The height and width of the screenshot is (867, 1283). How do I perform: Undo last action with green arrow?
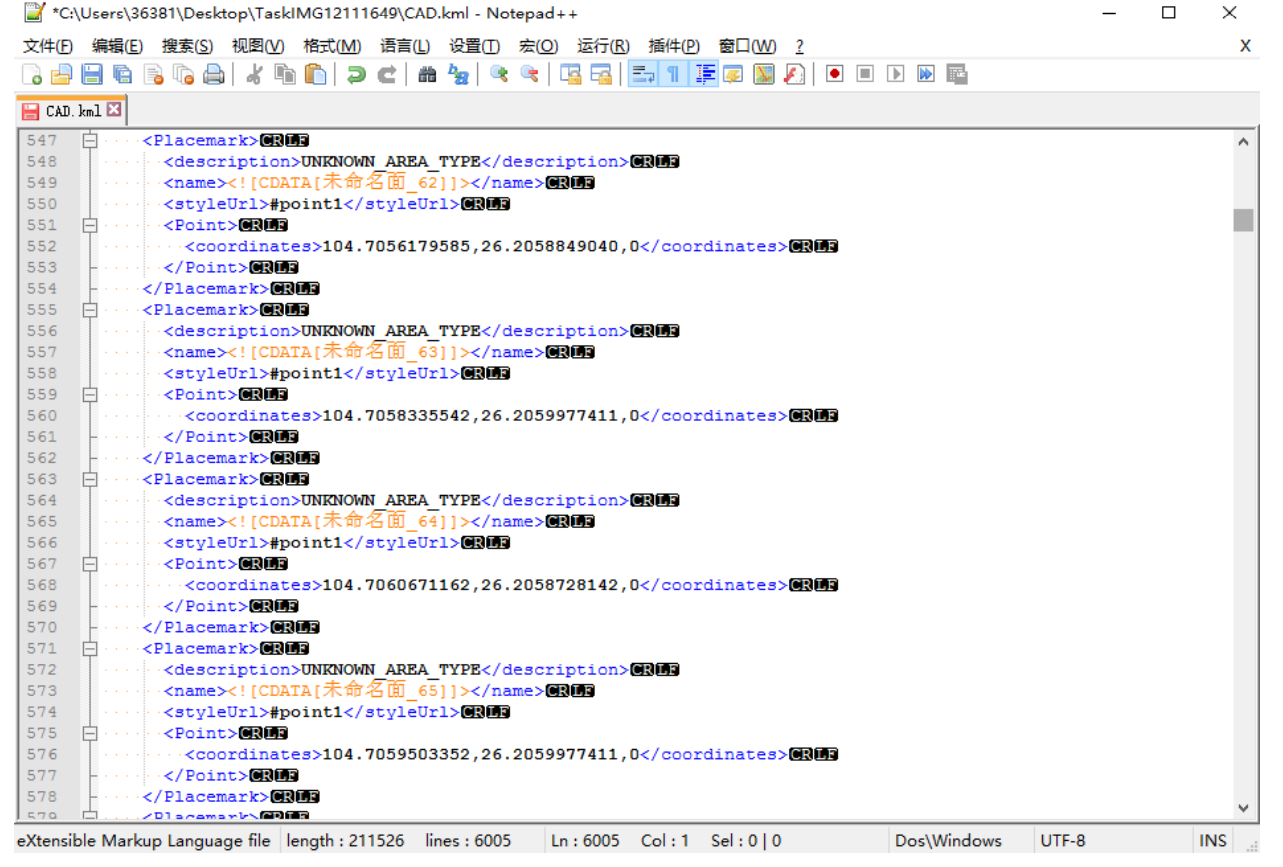coord(356,74)
